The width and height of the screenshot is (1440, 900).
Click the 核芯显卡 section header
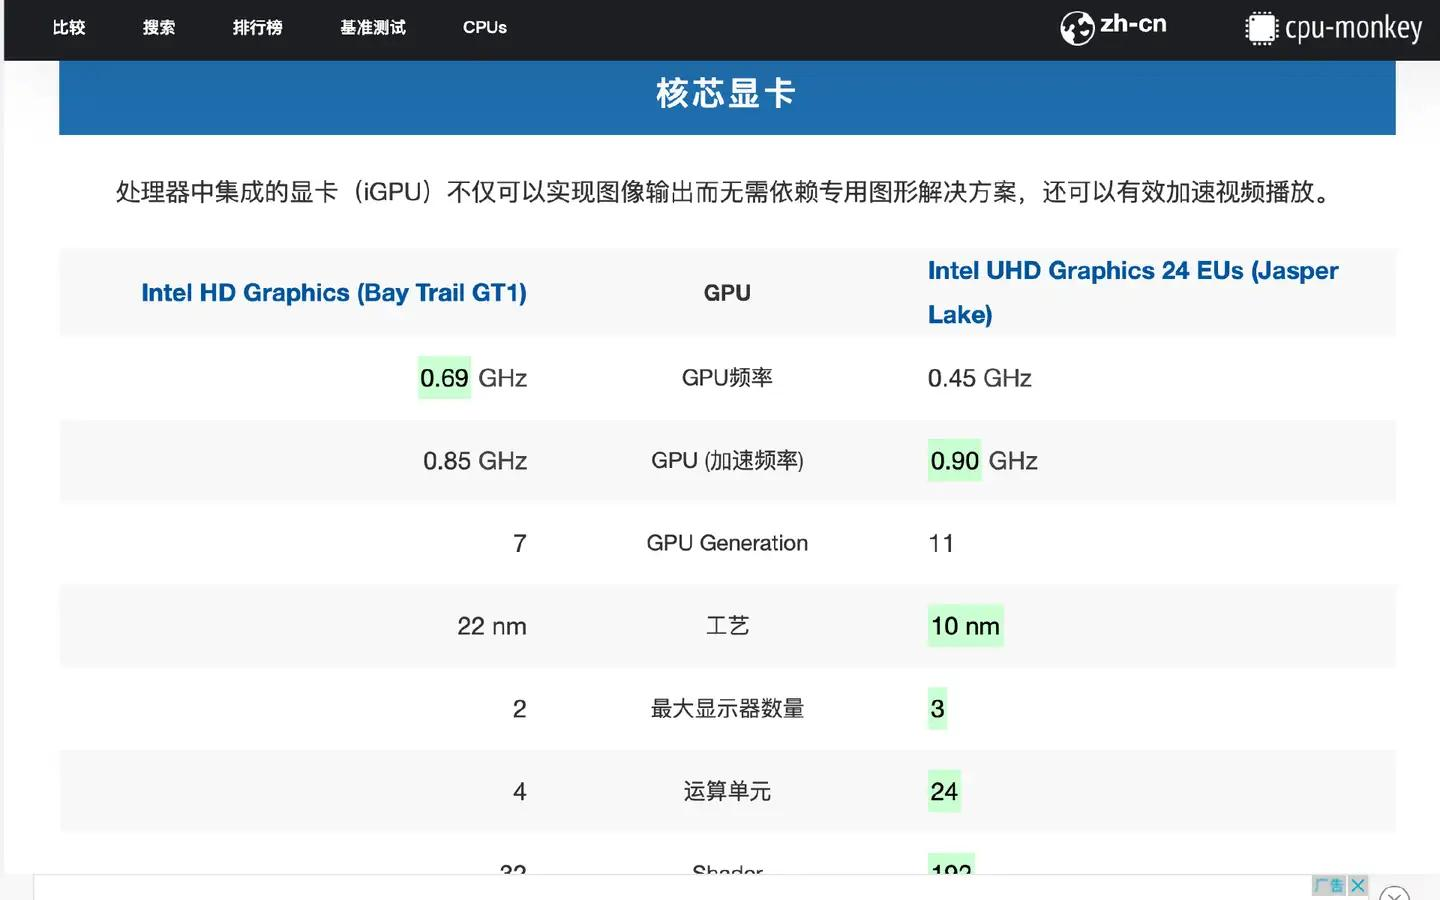pyautogui.click(x=727, y=94)
